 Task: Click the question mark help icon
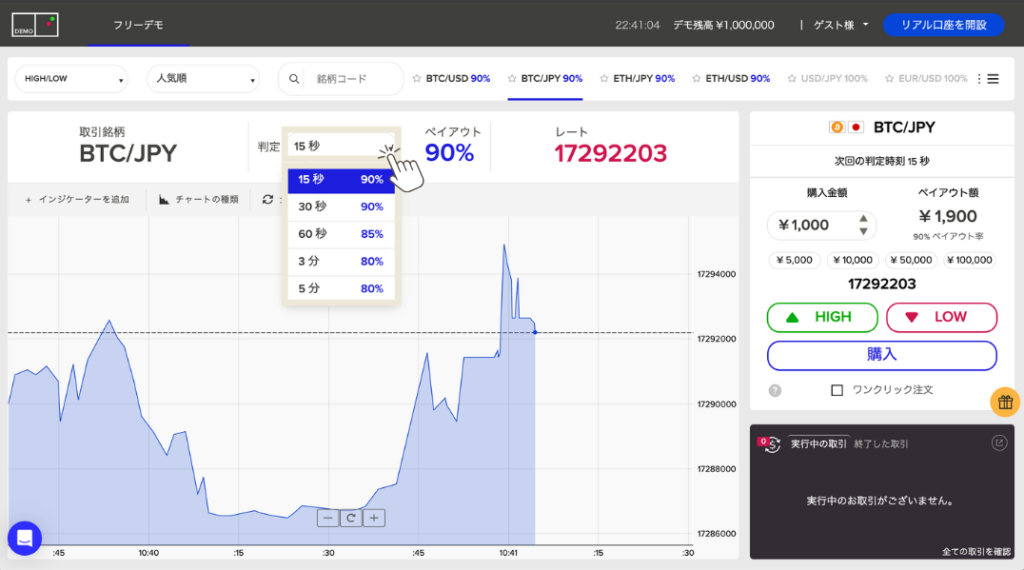pyautogui.click(x=775, y=390)
